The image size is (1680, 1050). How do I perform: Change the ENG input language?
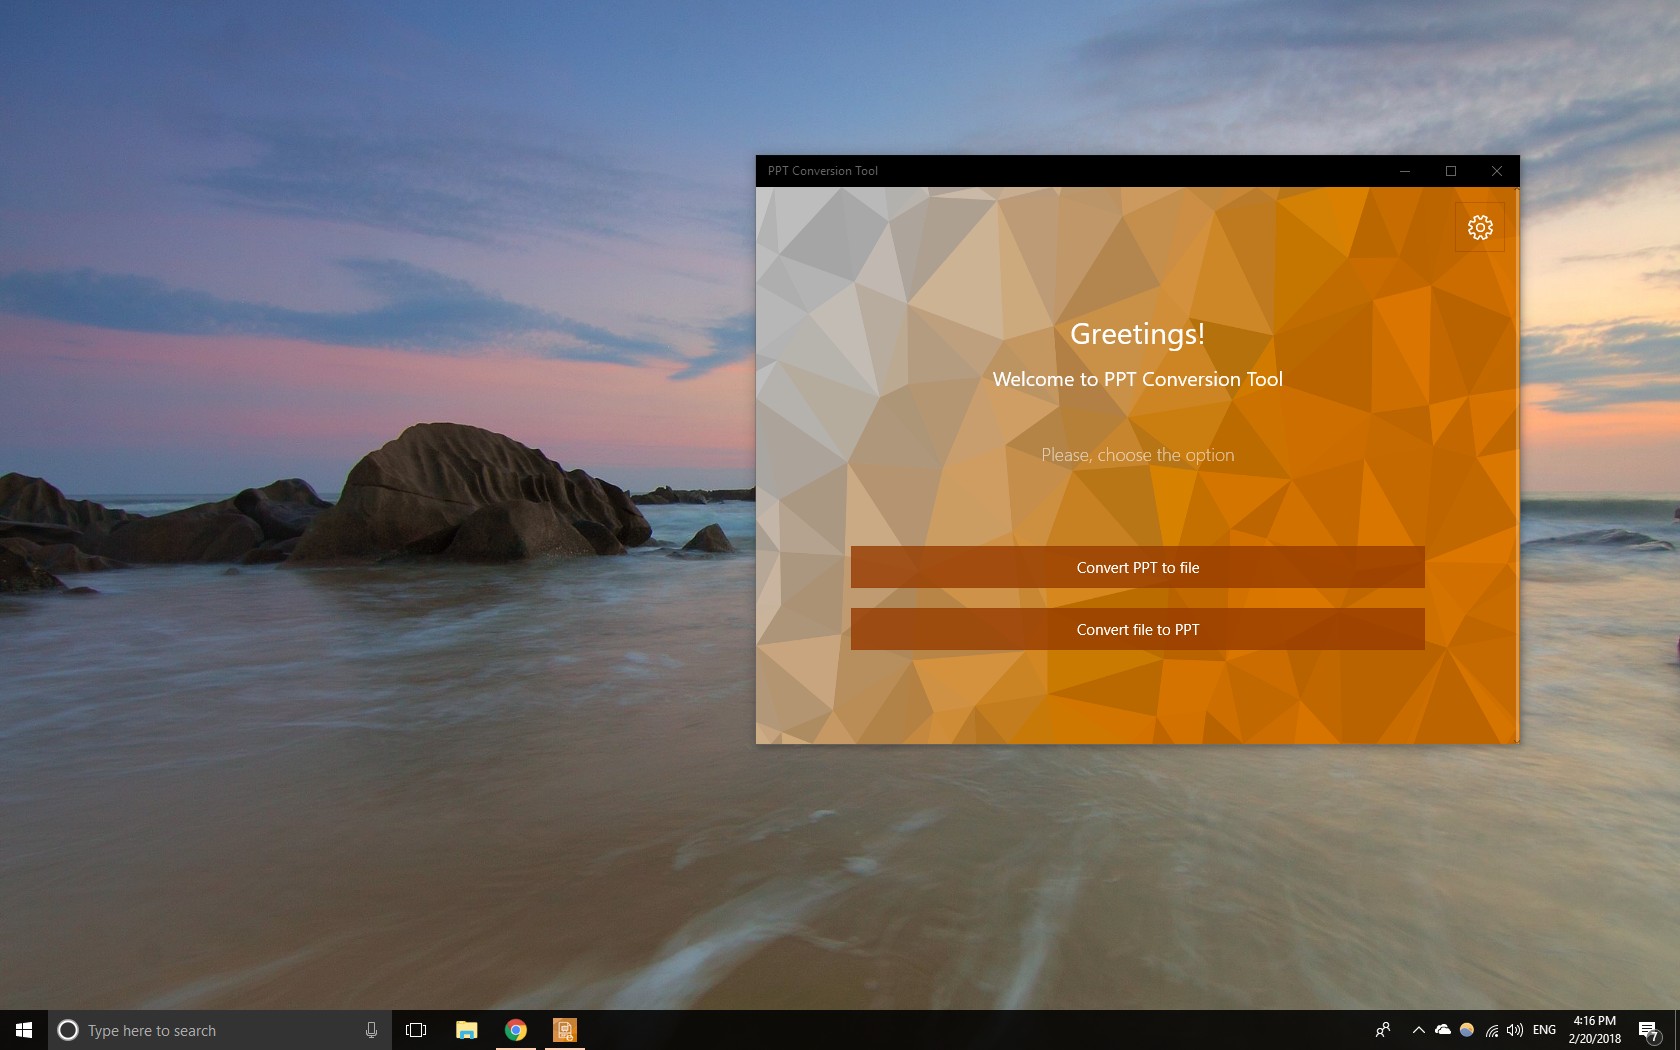tap(1544, 1030)
